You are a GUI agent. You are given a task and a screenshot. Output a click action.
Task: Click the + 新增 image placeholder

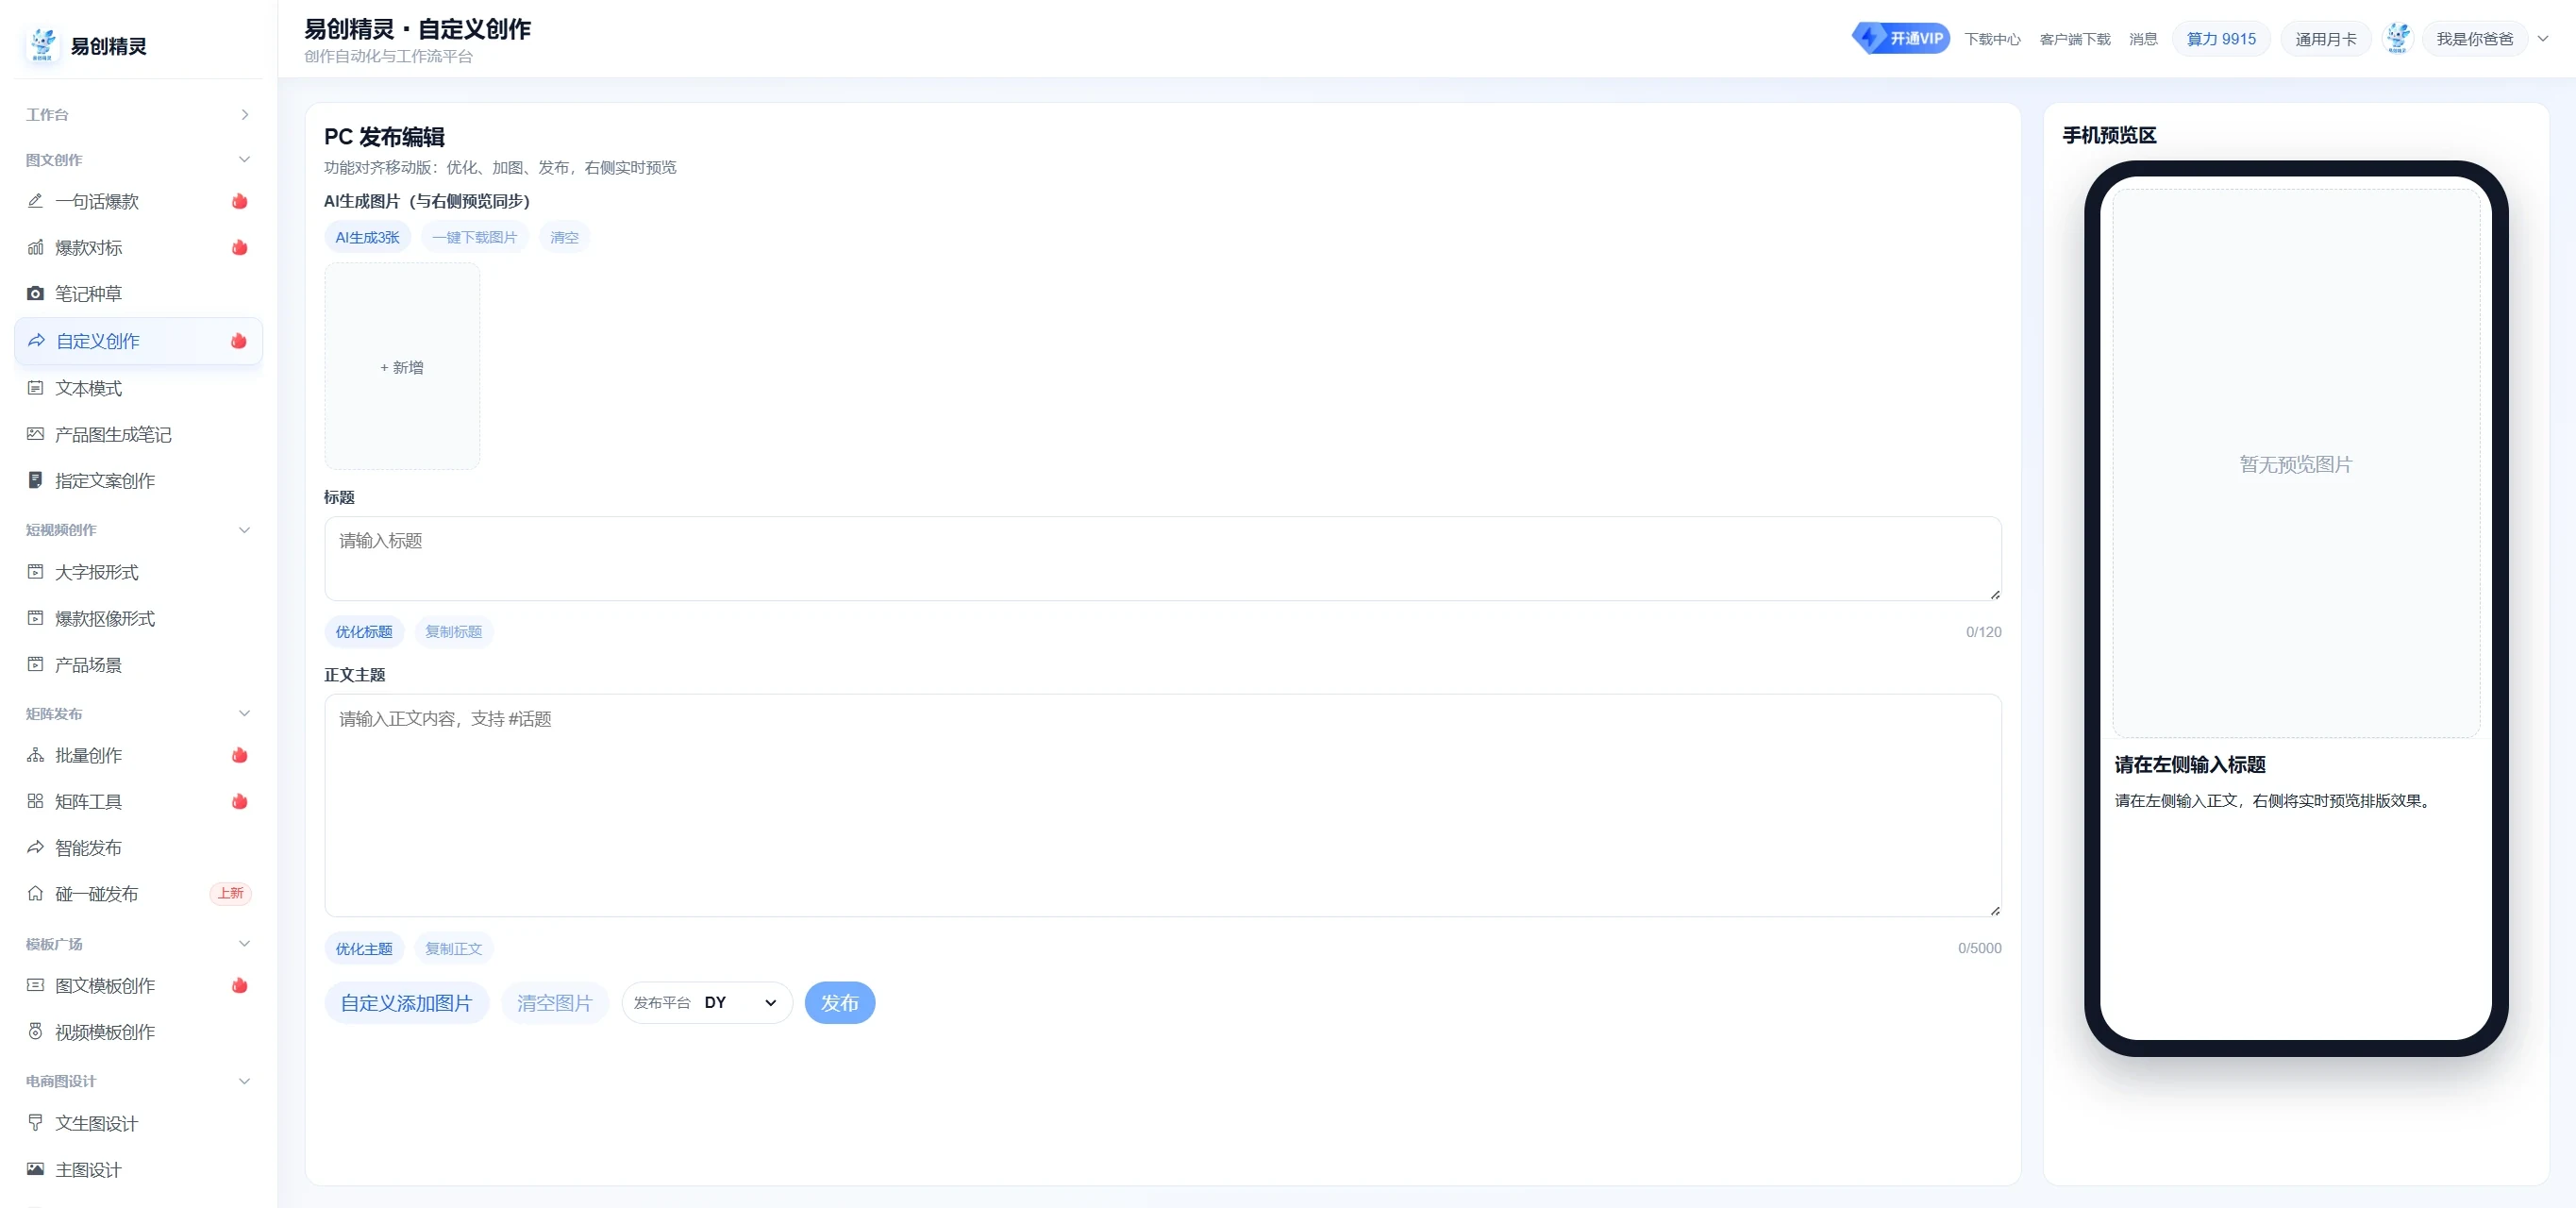402,367
